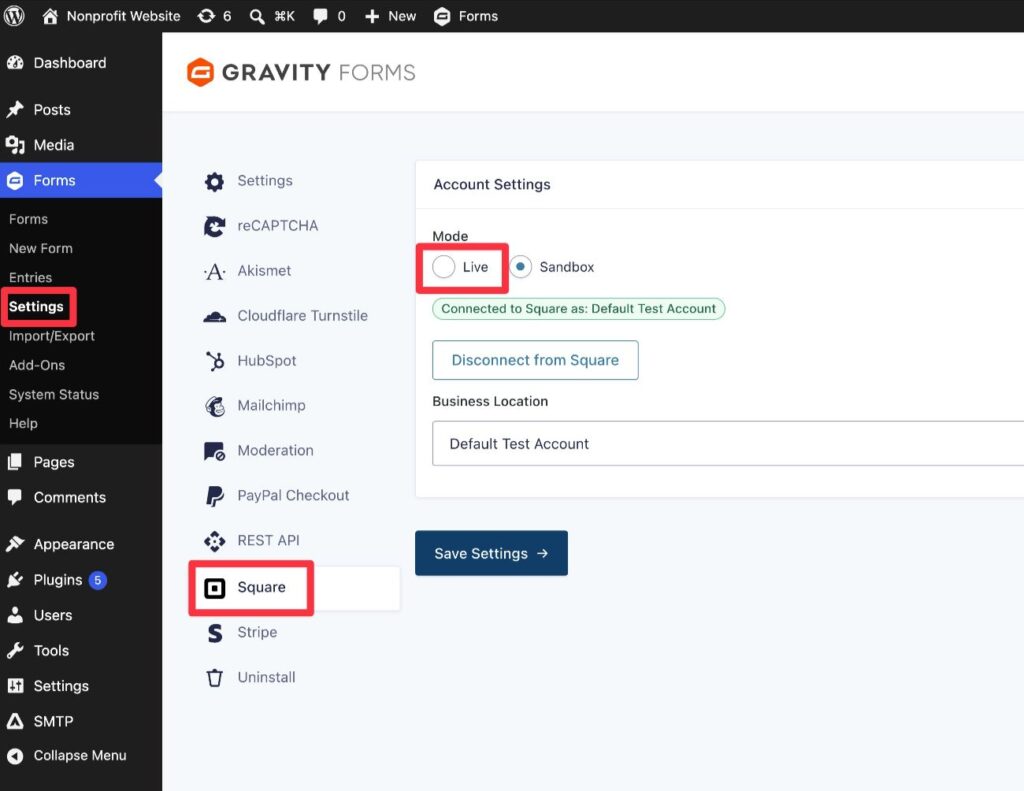Open the highlighted Forms sidebar menu

coord(81,180)
